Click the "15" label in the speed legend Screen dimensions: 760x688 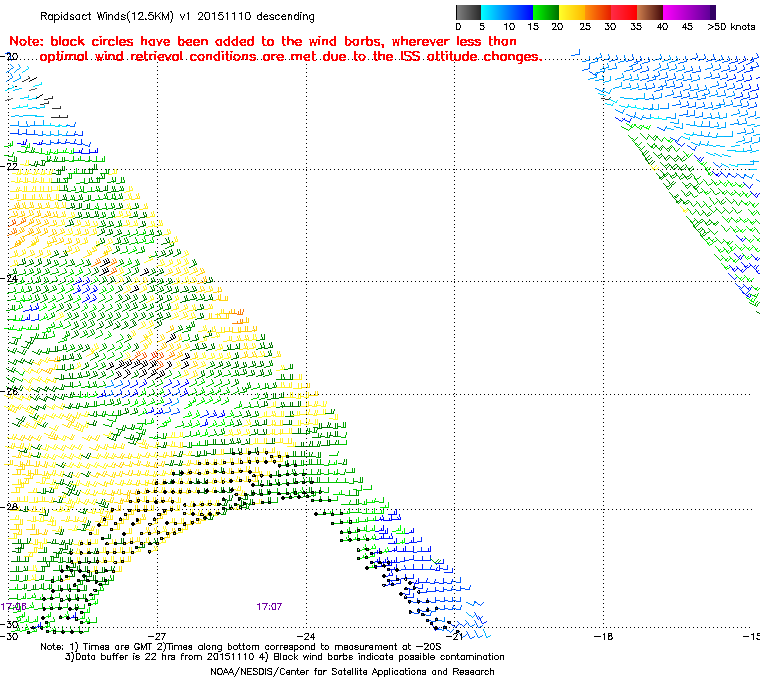pyautogui.click(x=533, y=27)
